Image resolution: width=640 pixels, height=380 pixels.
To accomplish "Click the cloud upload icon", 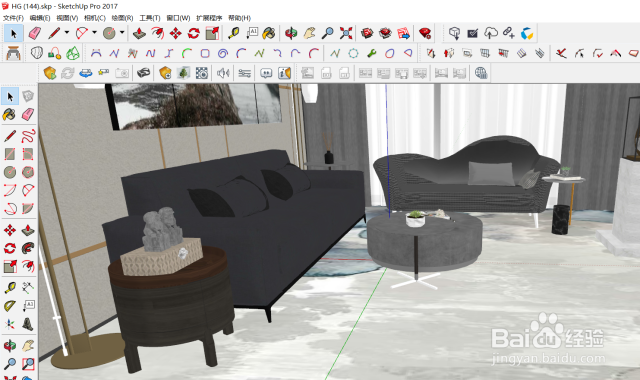I will point(491,33).
